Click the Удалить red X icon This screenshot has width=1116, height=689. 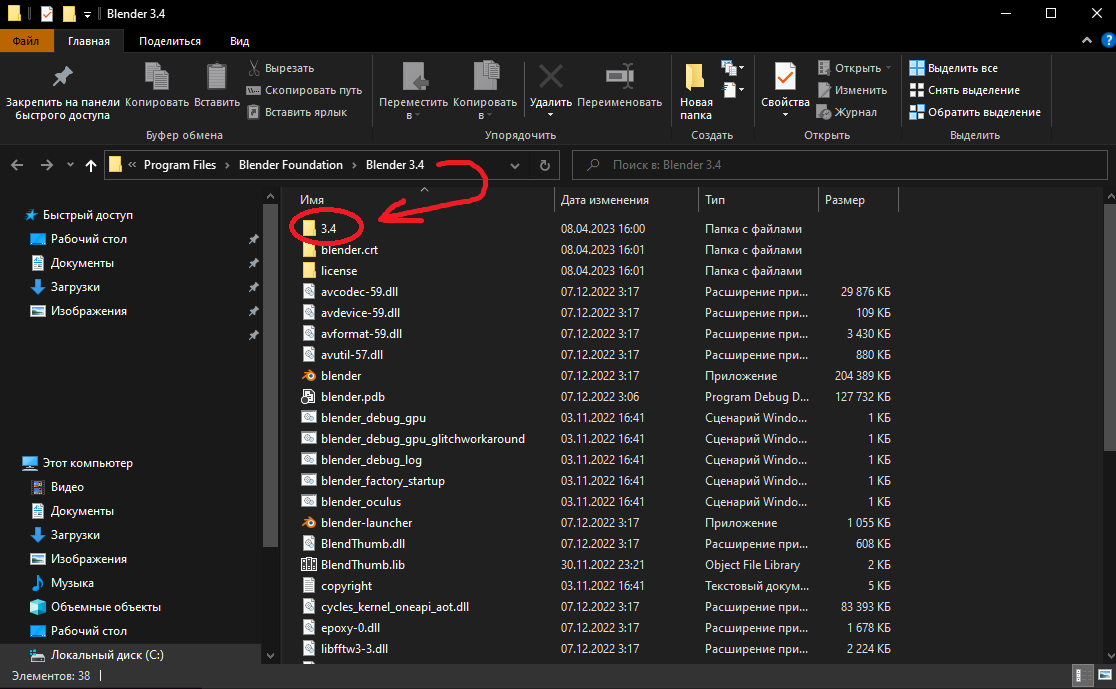(550, 77)
